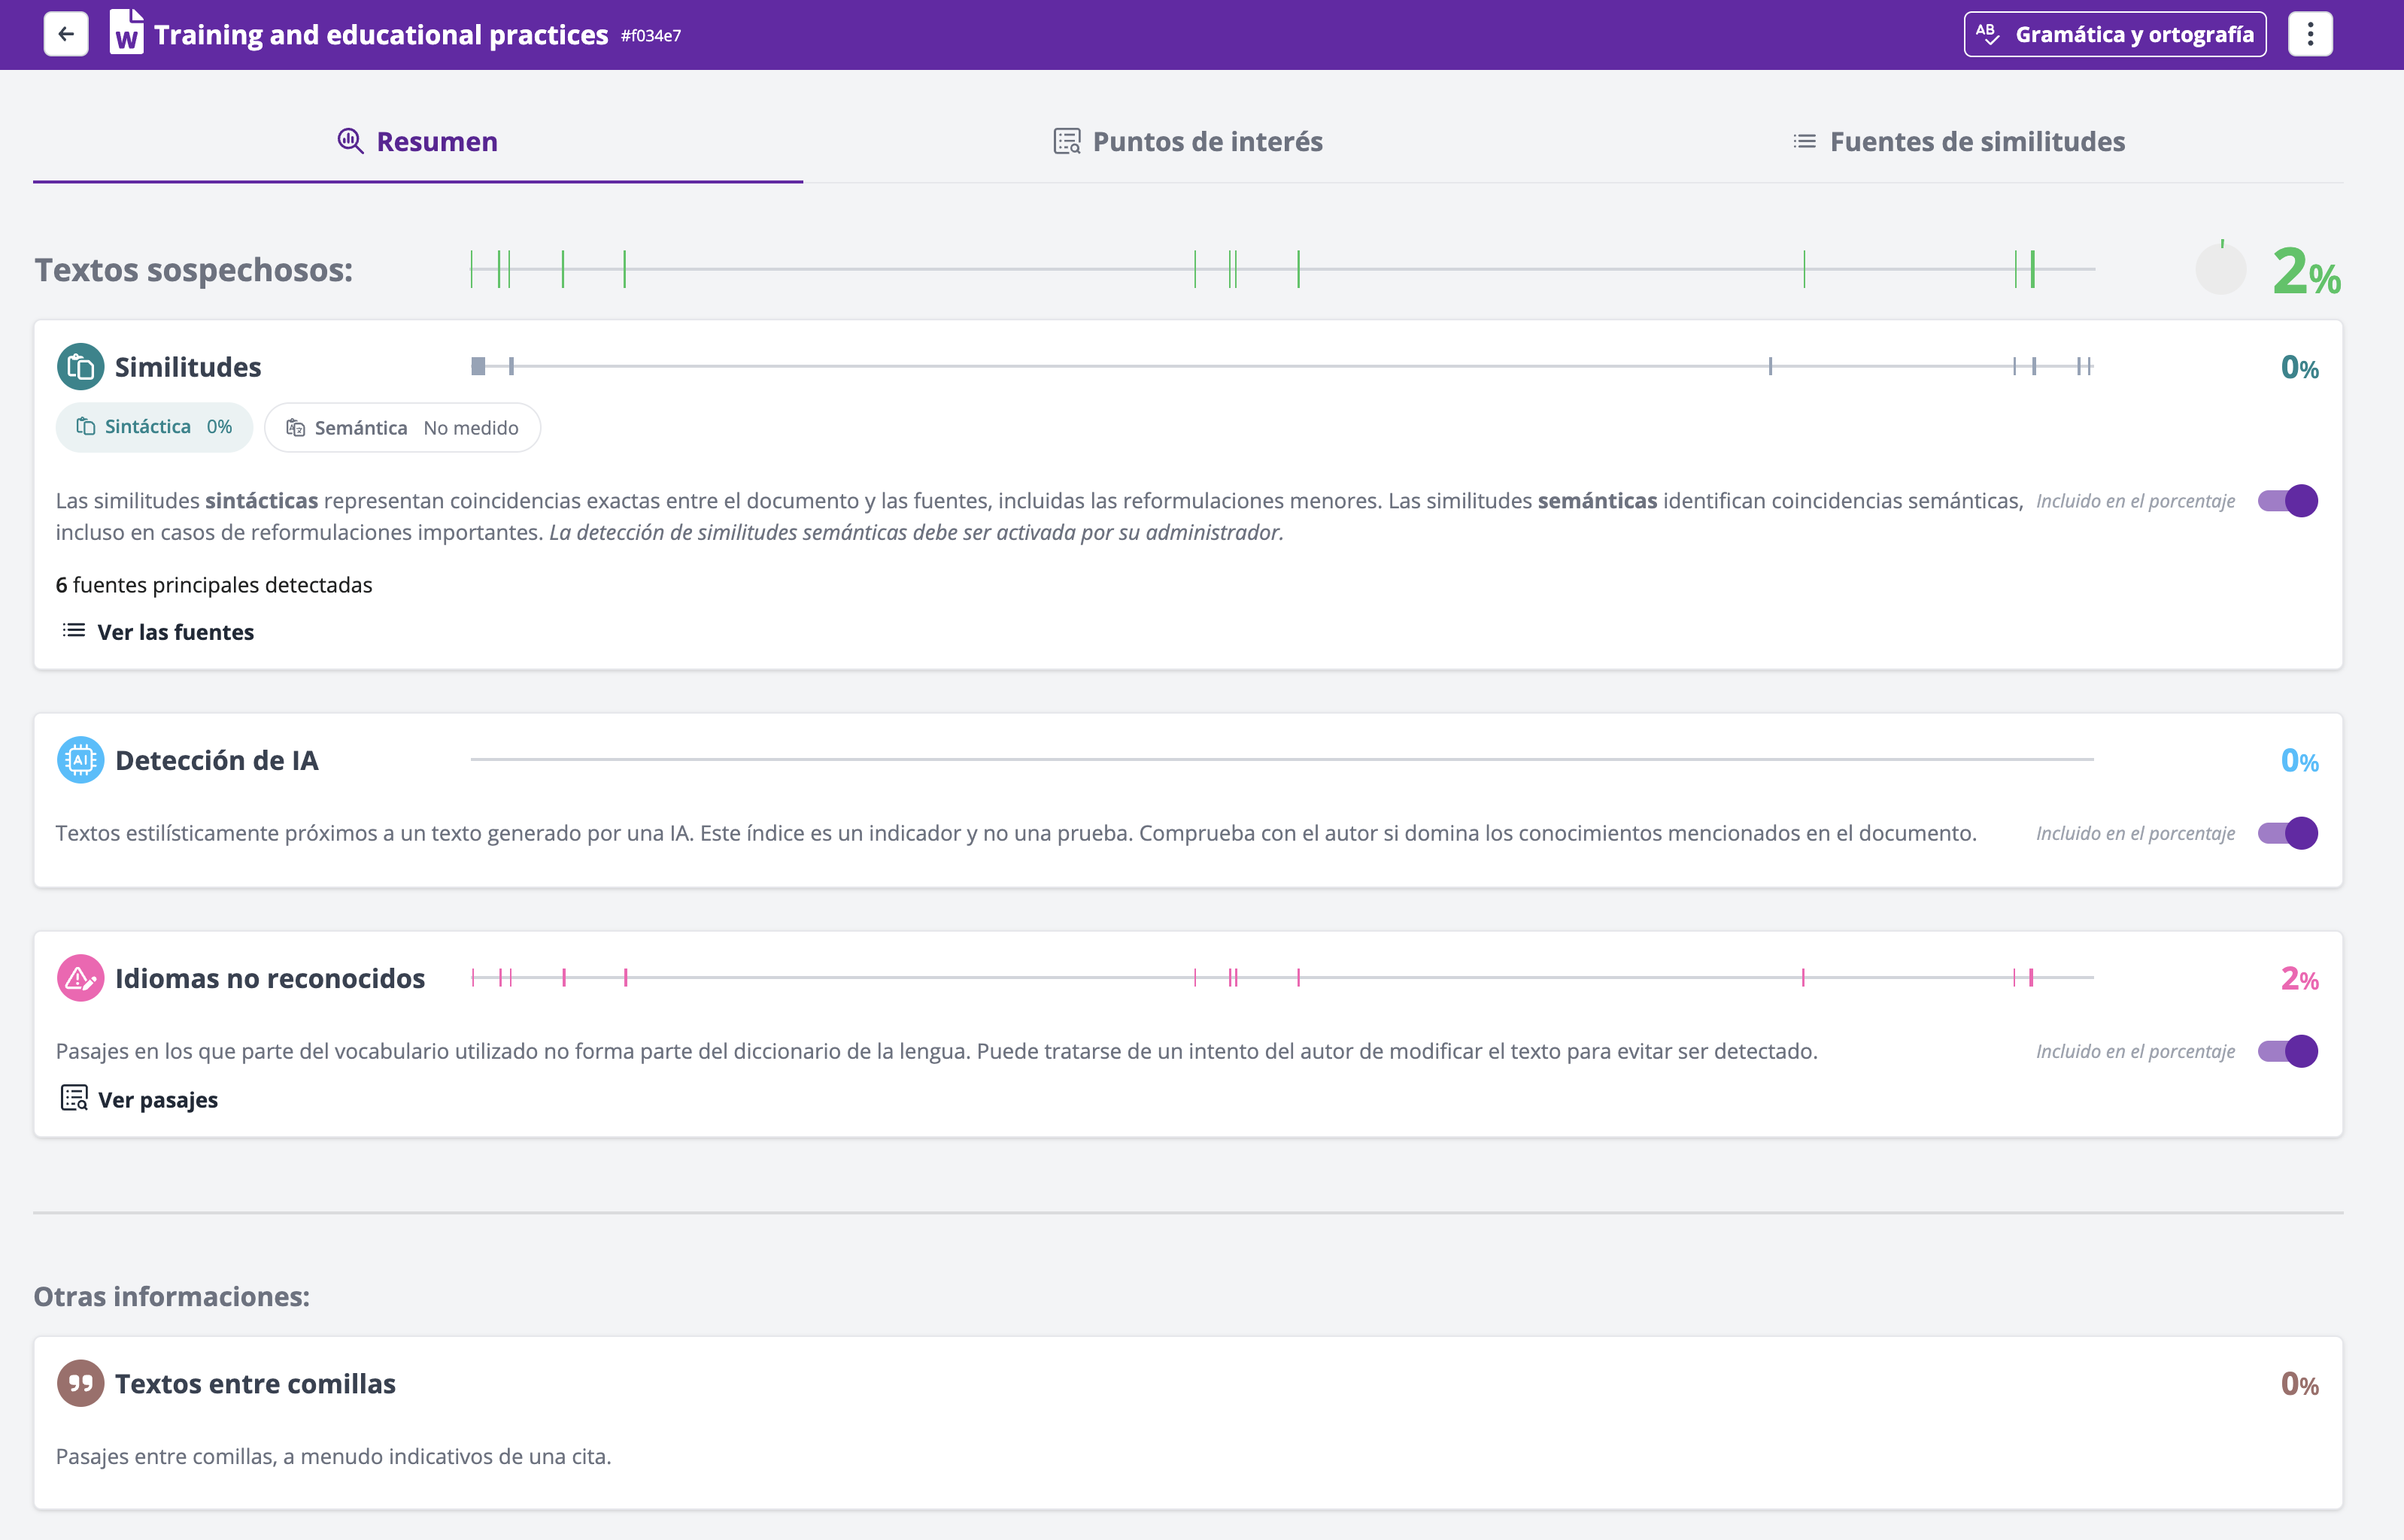Click the Detección de IA chip icon
The width and height of the screenshot is (2404, 1540).
pyautogui.click(x=80, y=760)
